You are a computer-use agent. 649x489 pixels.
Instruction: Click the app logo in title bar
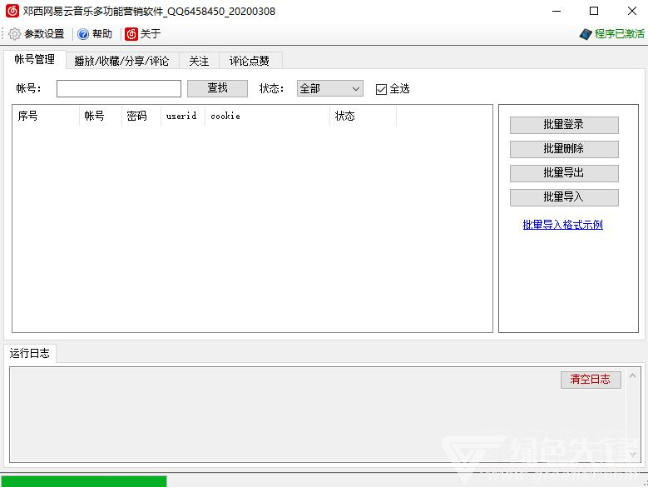pos(12,11)
